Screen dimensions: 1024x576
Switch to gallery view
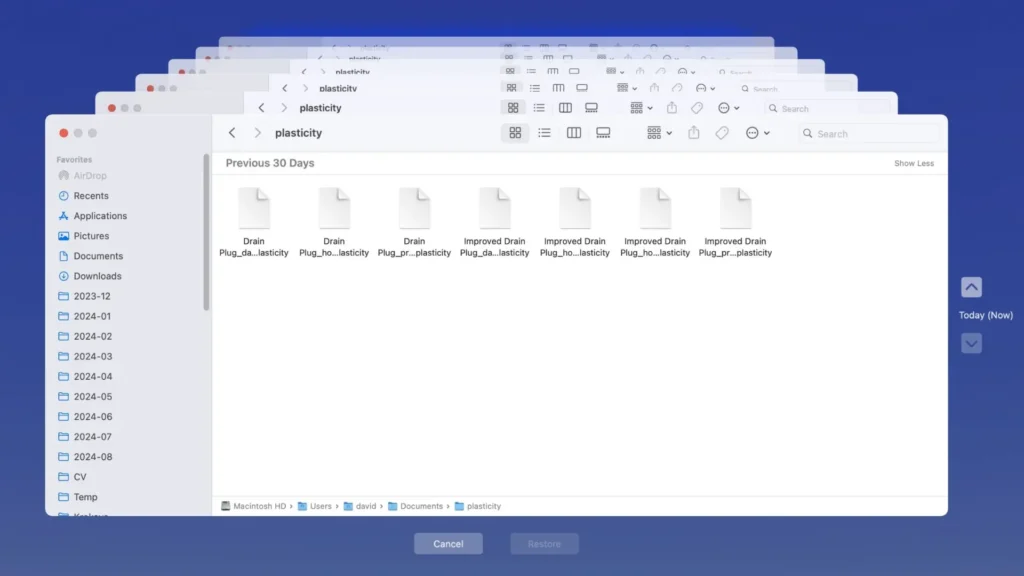coord(602,132)
